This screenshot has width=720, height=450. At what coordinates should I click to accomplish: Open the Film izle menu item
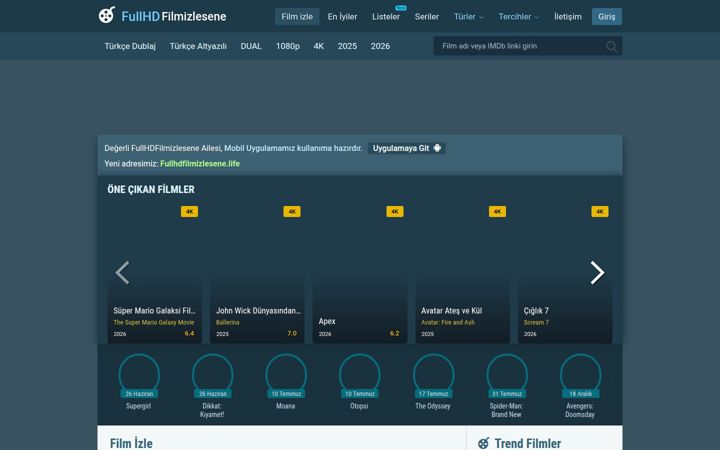[297, 17]
